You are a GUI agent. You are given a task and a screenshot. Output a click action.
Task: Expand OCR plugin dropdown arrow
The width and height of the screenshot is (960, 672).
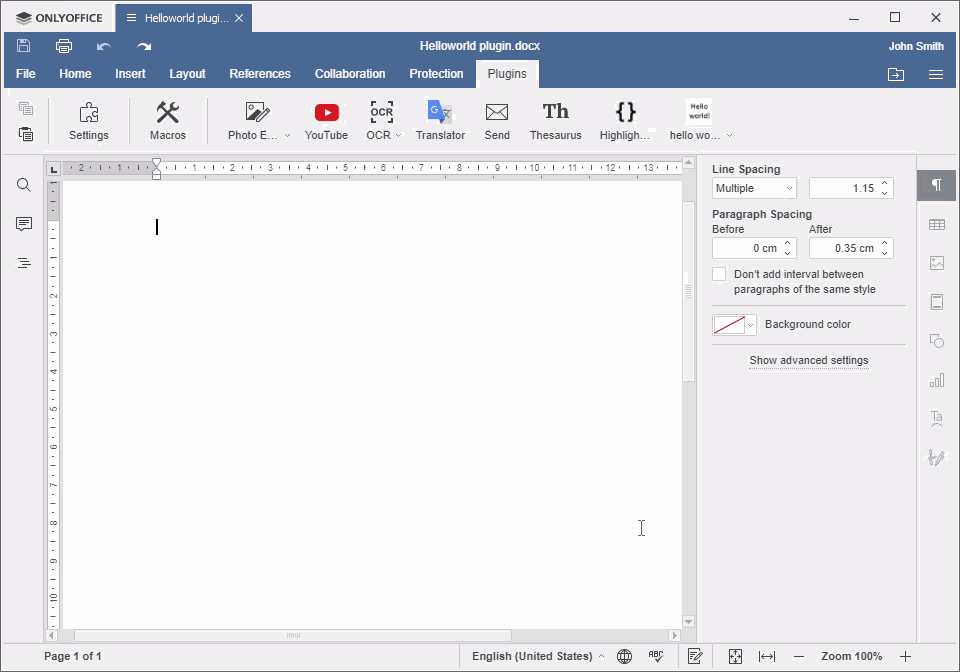399,135
